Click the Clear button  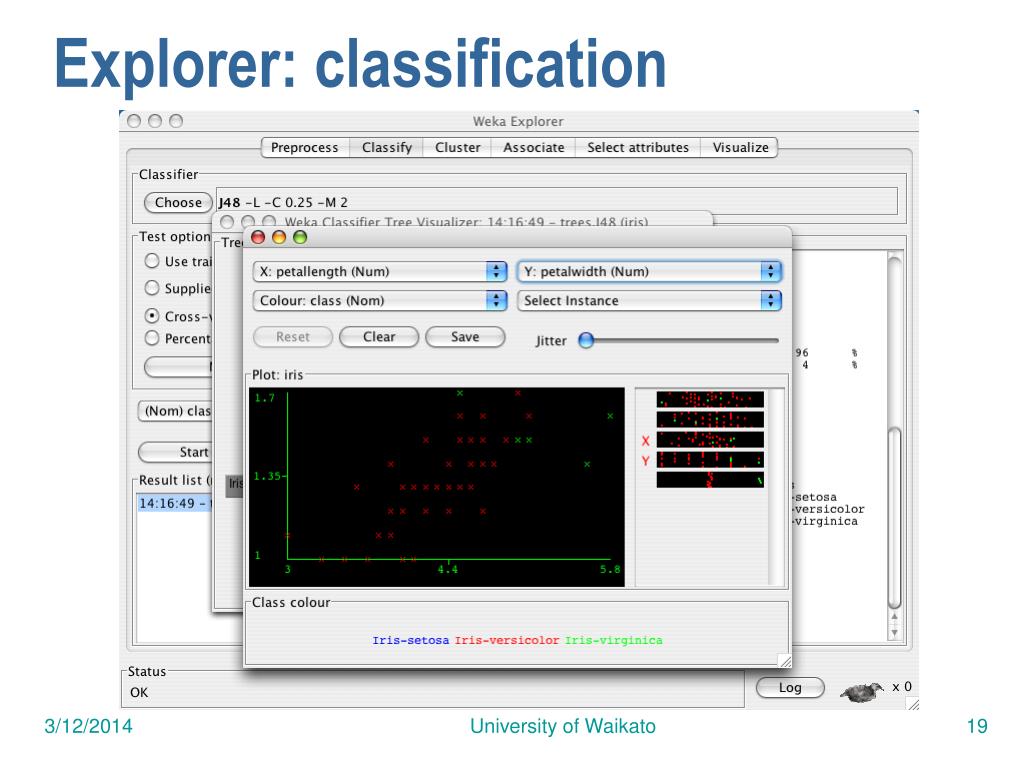click(x=379, y=337)
